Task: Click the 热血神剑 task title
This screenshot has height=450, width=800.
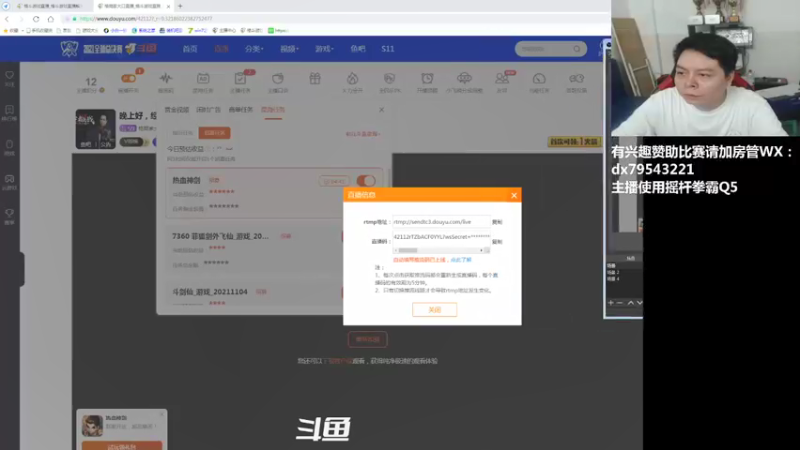Action: (186, 180)
